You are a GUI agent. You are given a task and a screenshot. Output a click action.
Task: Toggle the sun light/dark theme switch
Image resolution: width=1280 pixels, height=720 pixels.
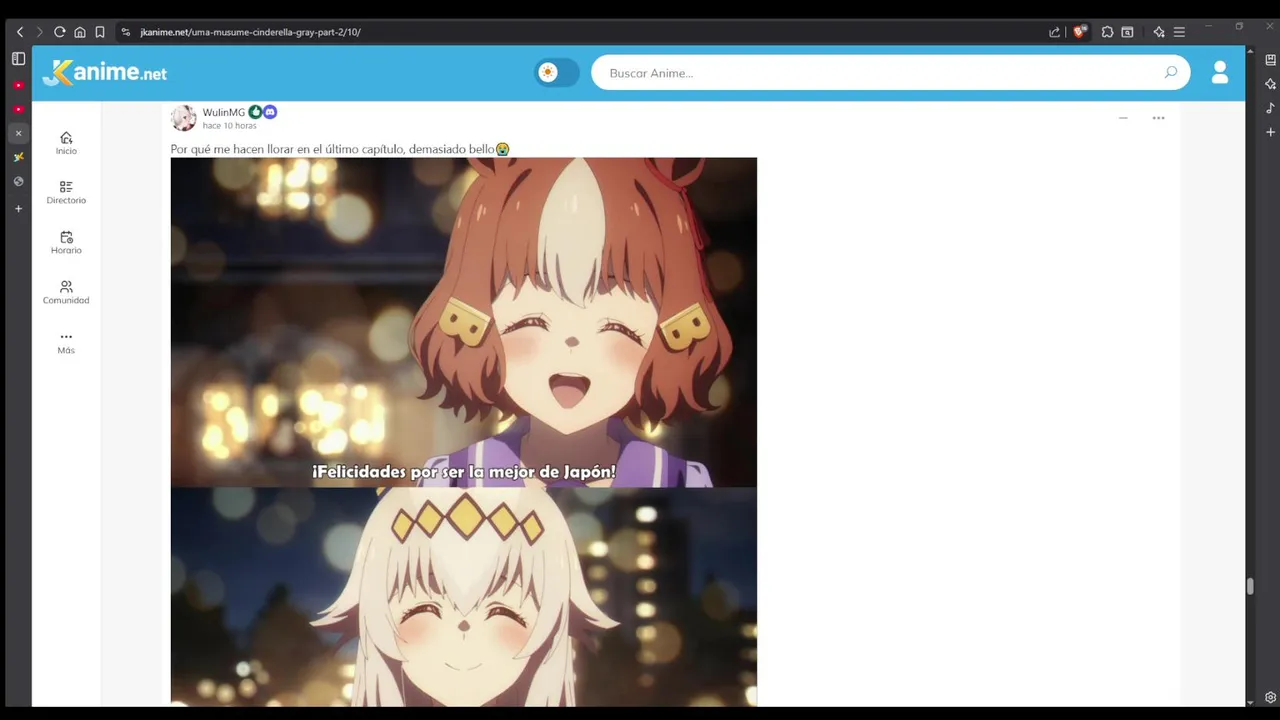557,73
